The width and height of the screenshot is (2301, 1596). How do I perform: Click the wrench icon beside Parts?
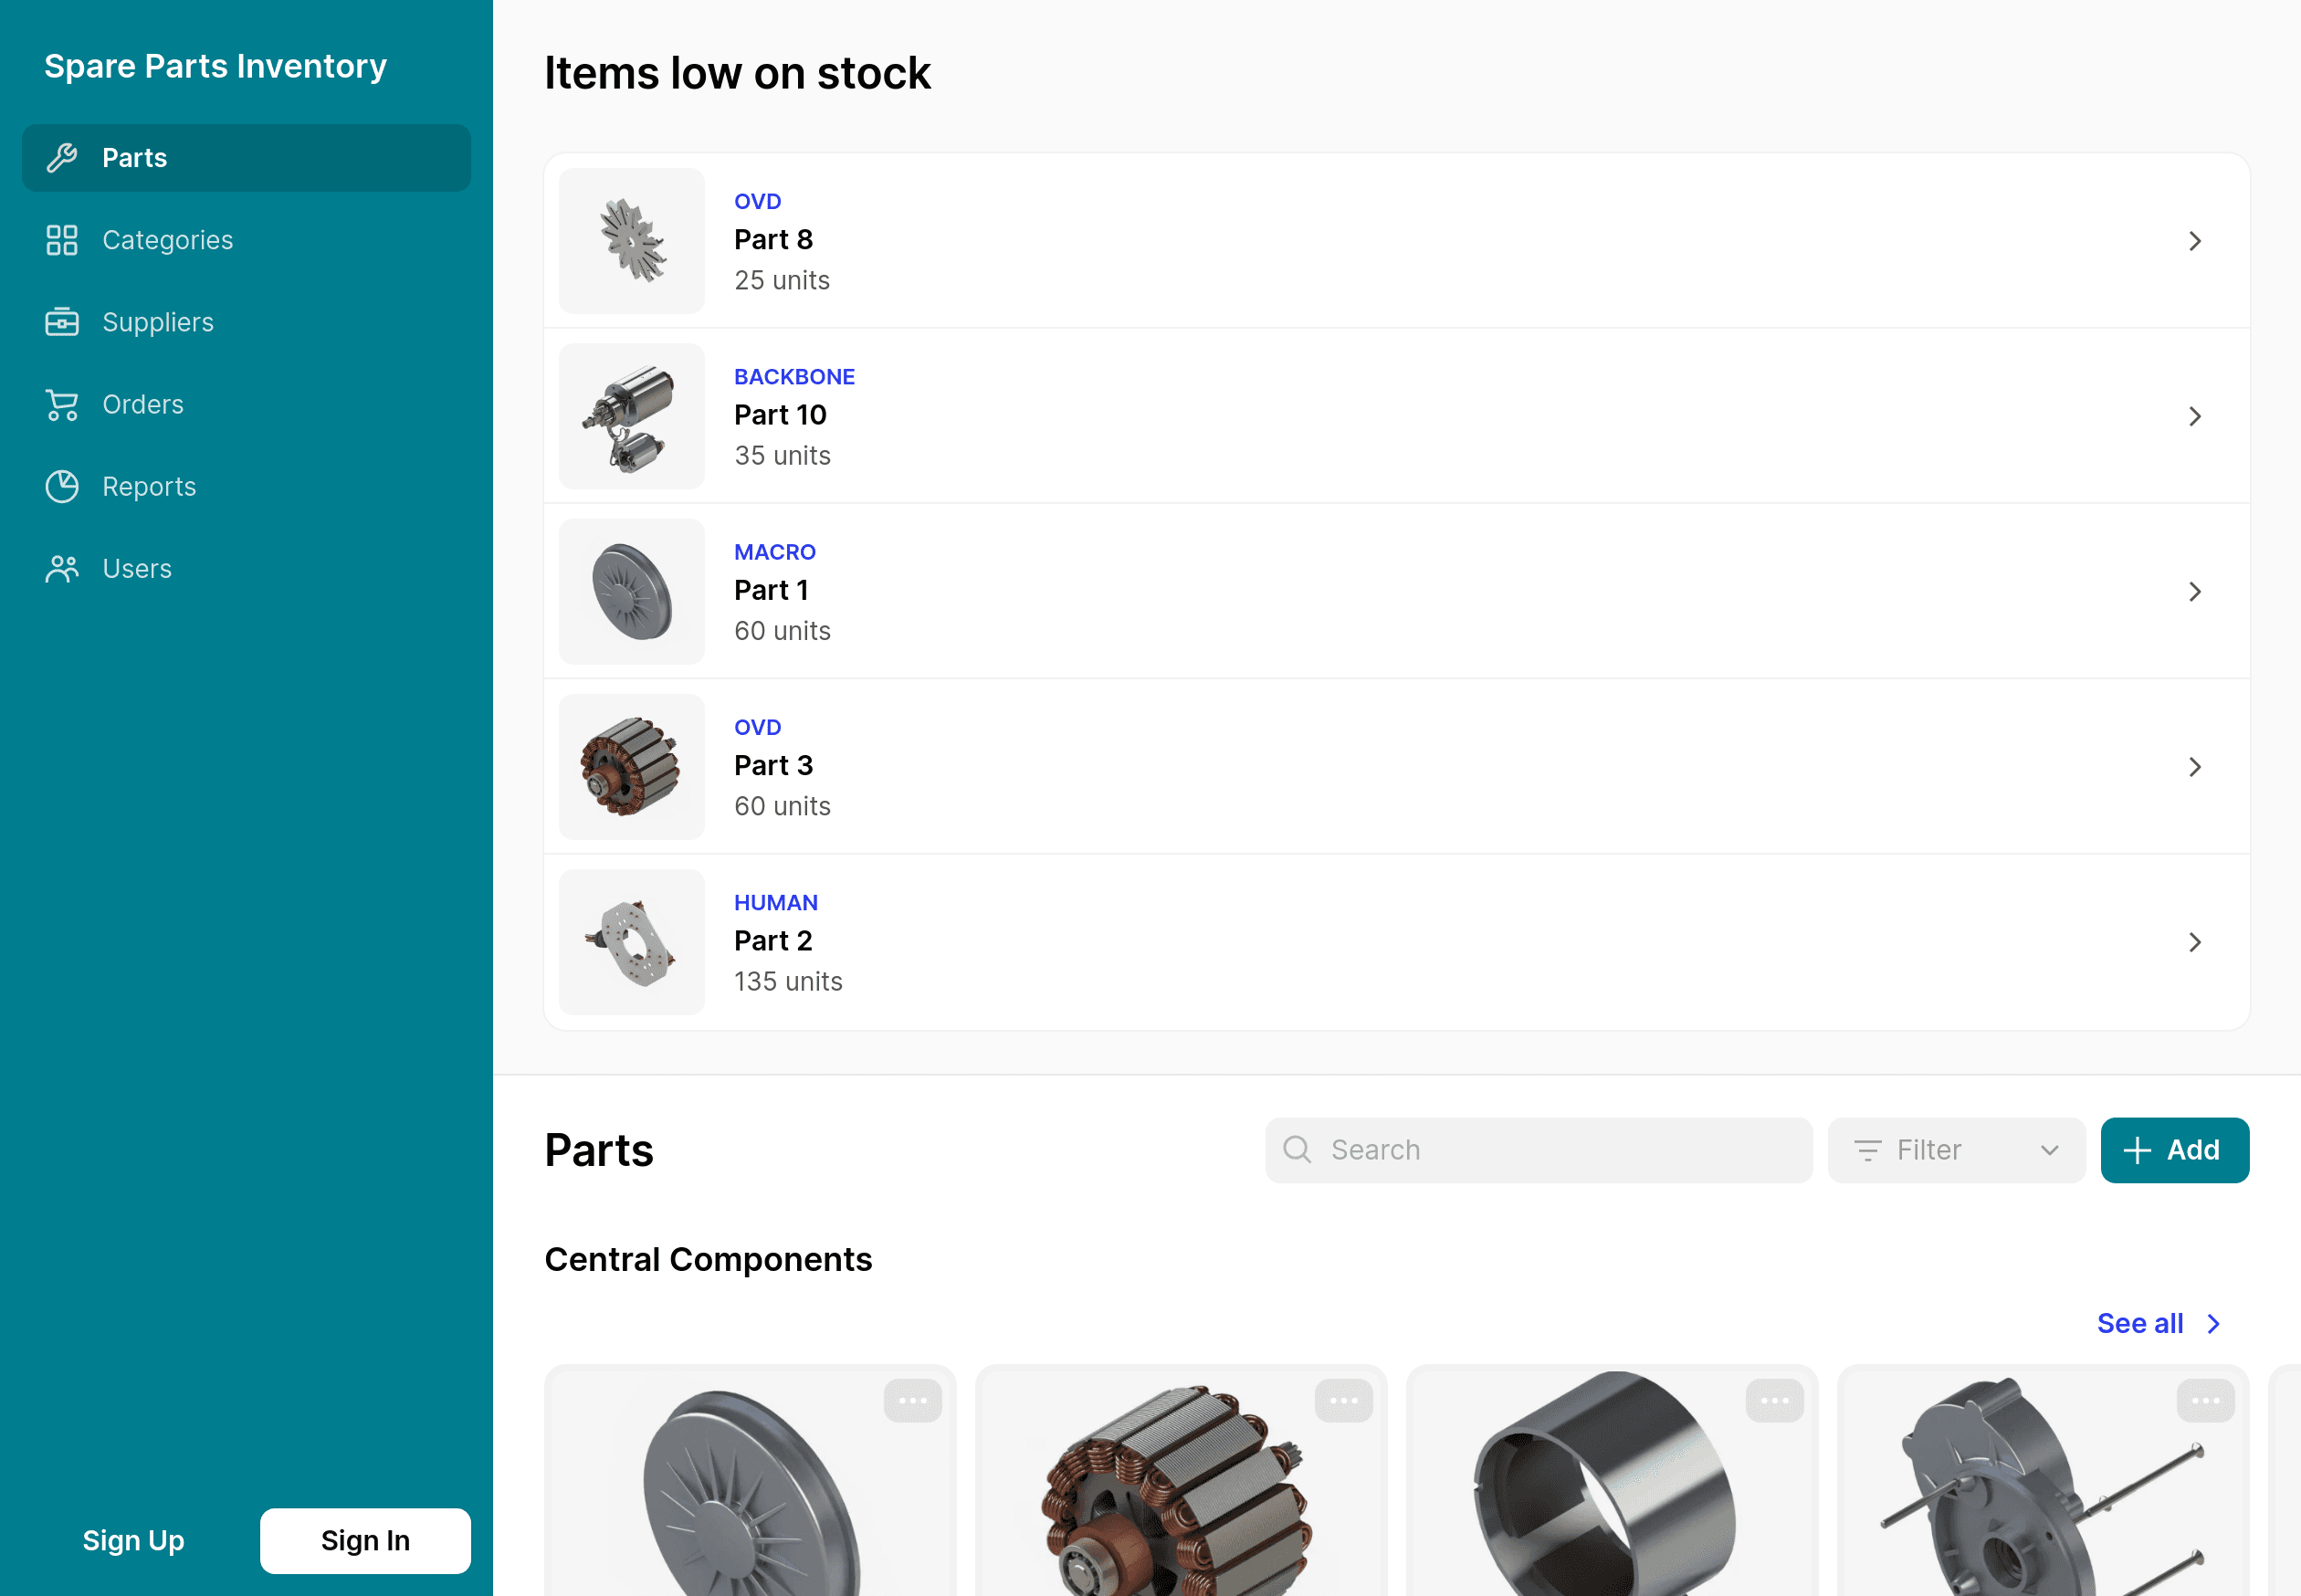point(62,158)
